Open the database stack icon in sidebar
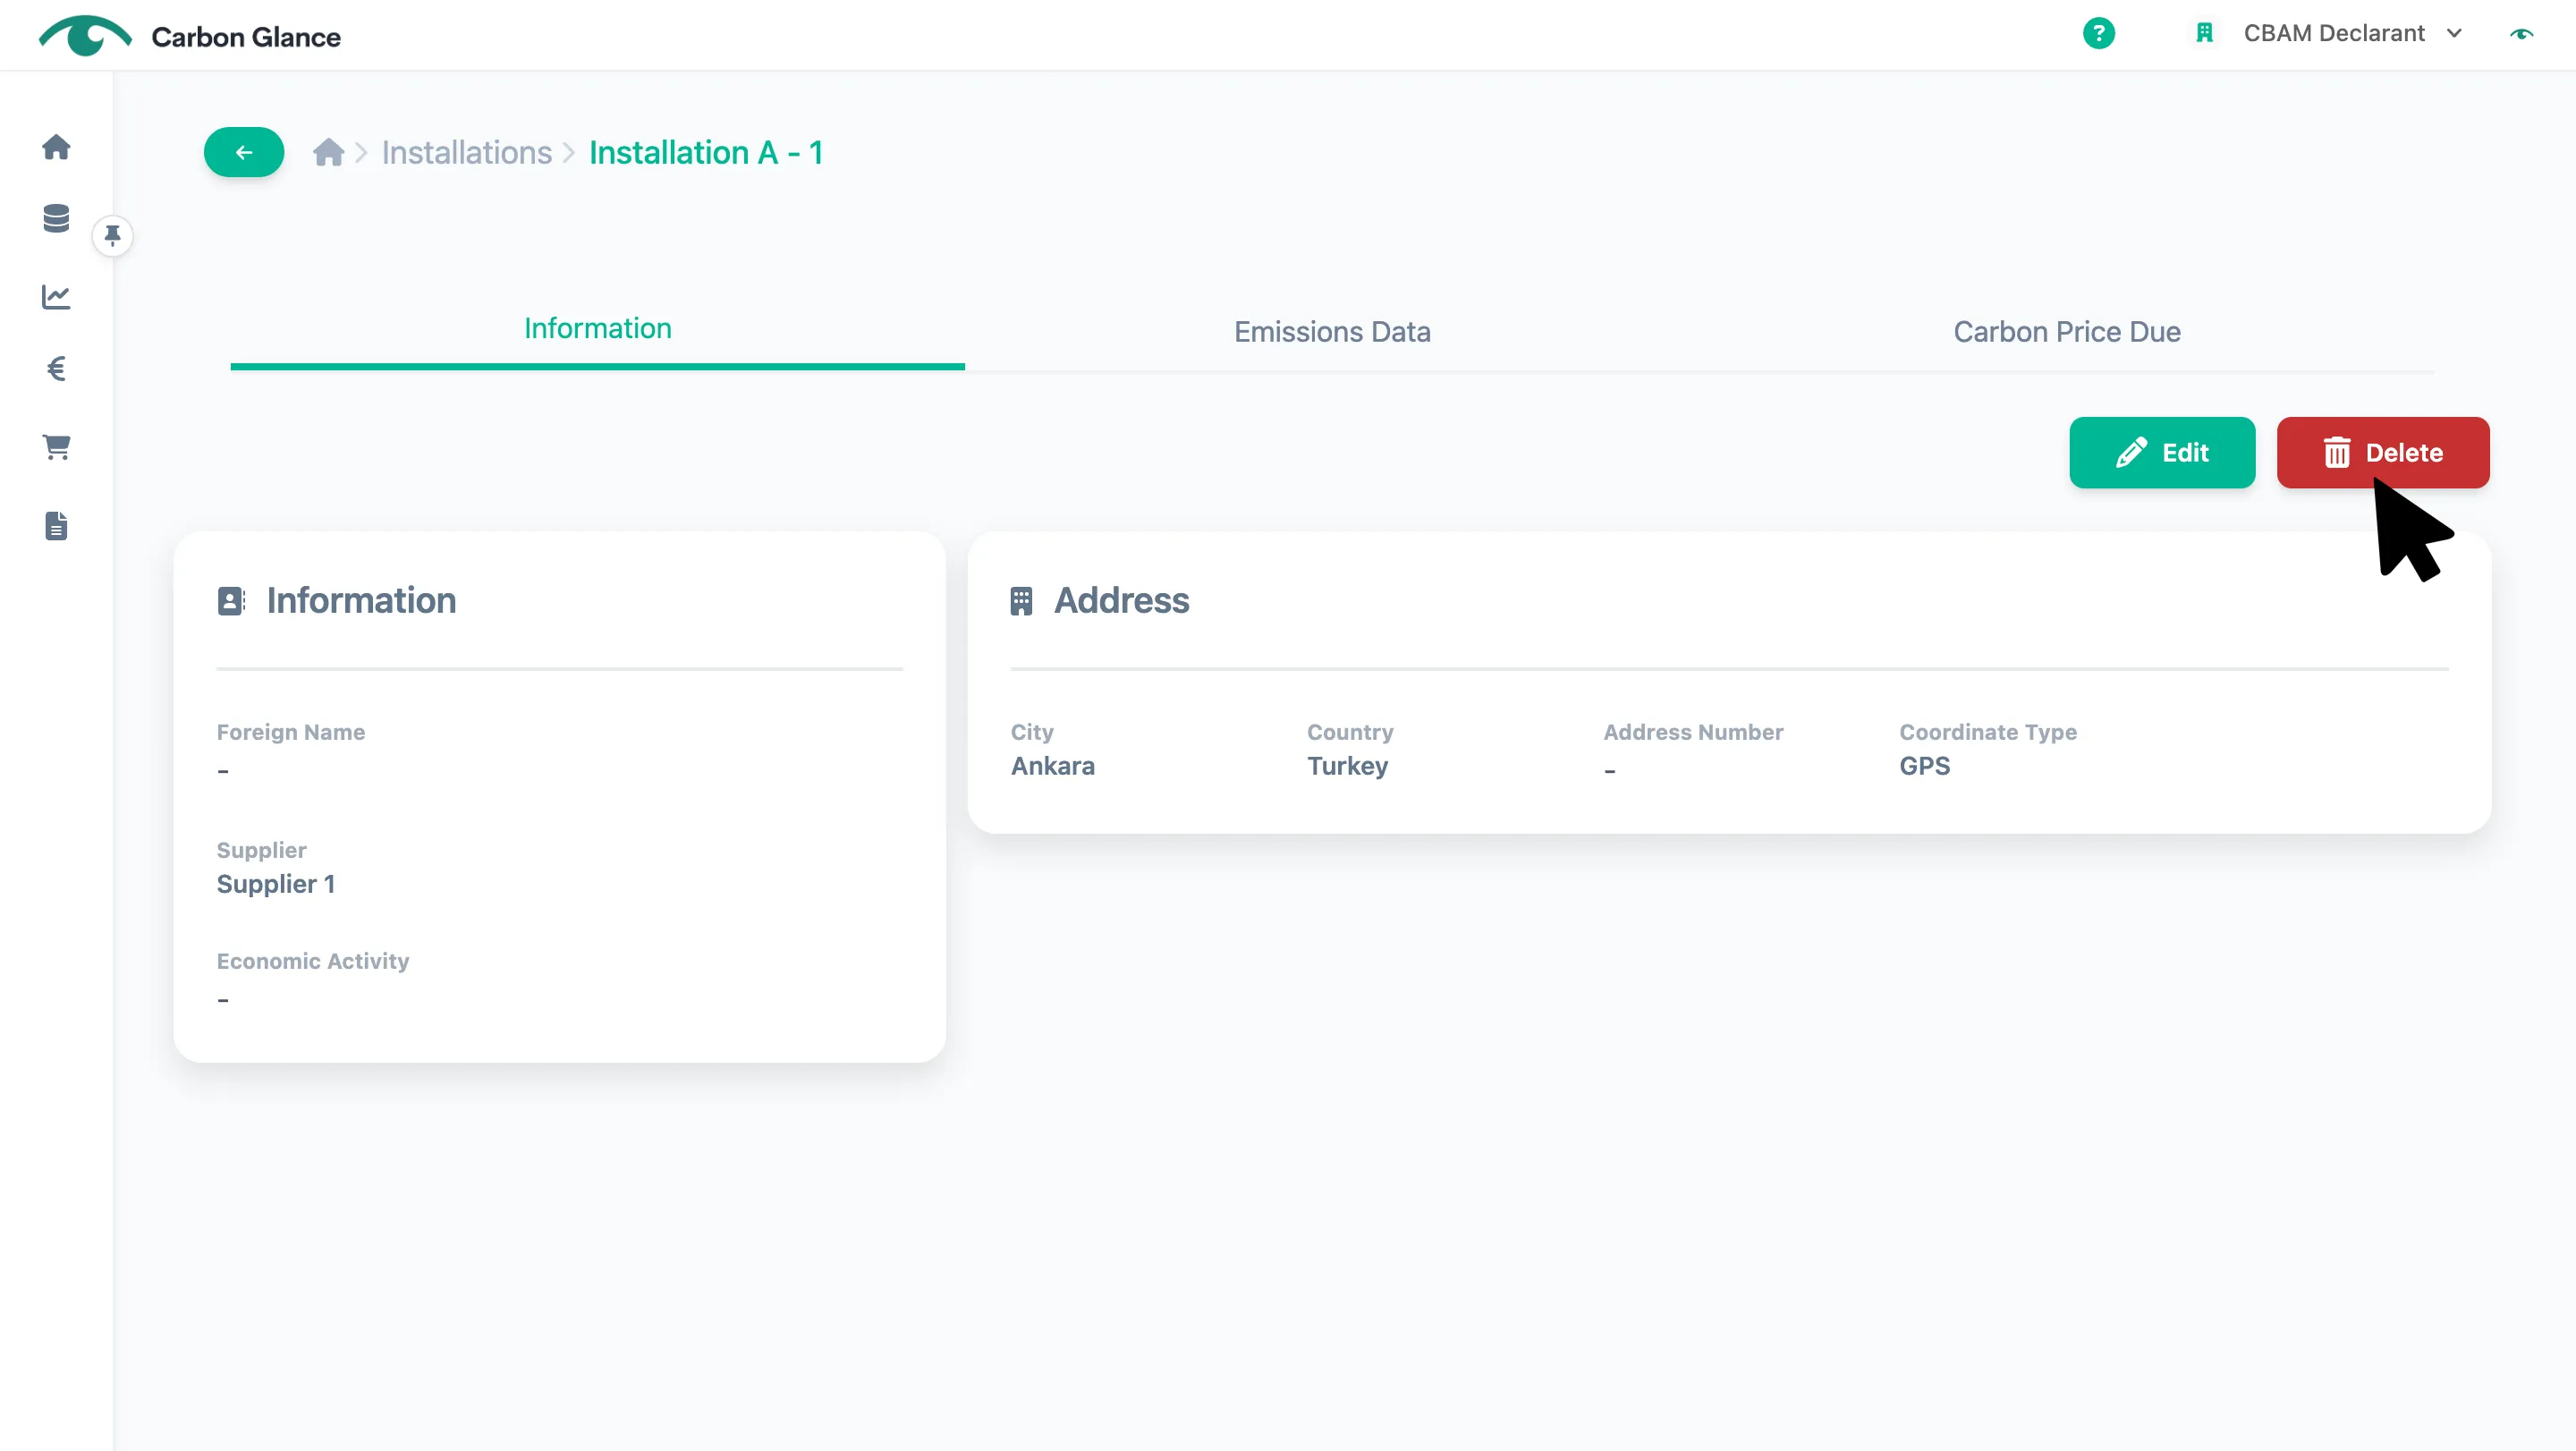 [56, 218]
